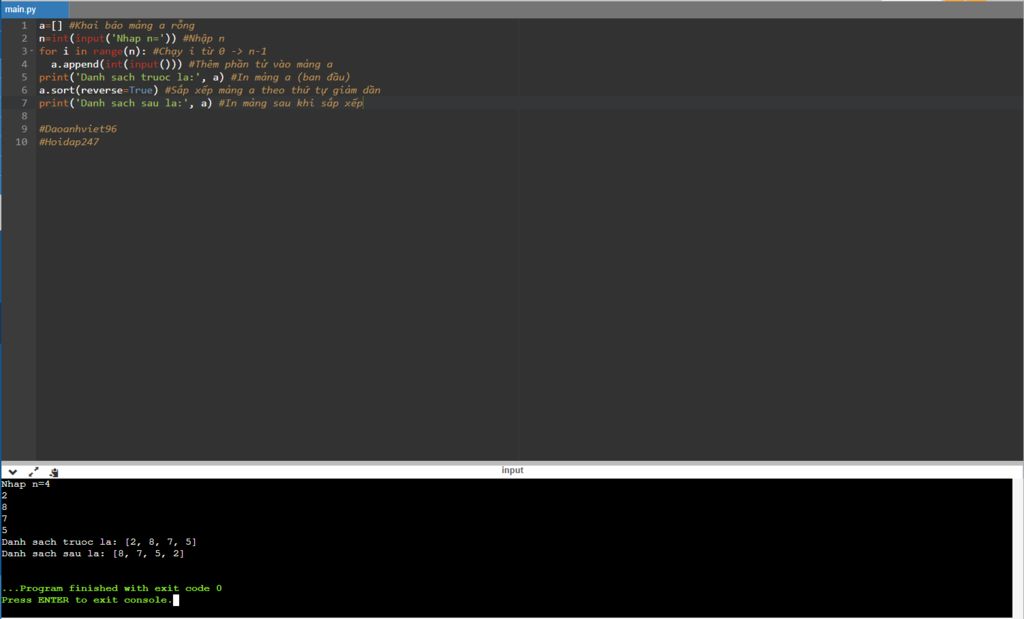
Task: Switch to the main.py tab
Action: click(x=34, y=9)
